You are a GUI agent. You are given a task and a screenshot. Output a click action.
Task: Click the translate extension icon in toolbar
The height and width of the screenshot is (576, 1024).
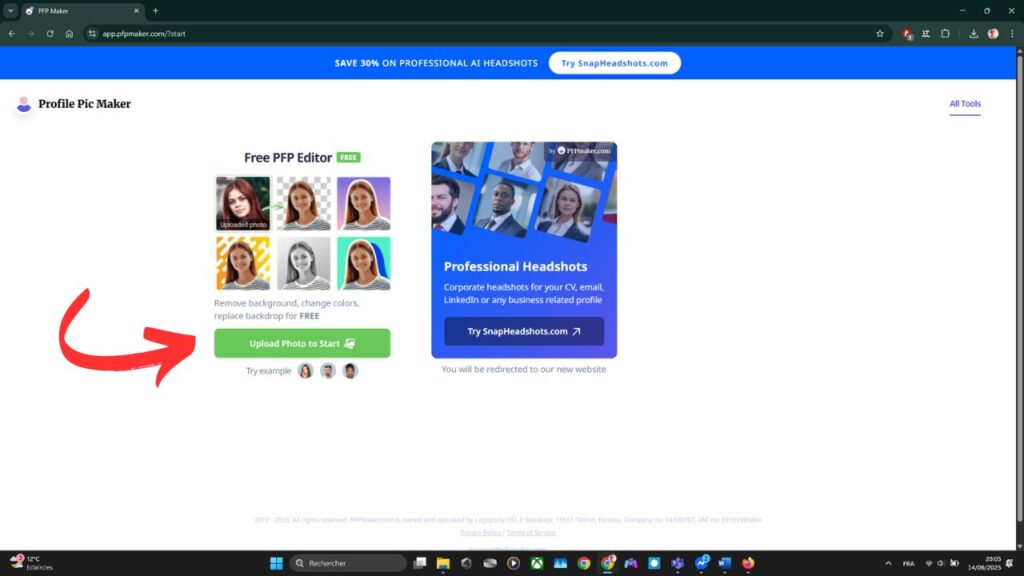coord(926,33)
